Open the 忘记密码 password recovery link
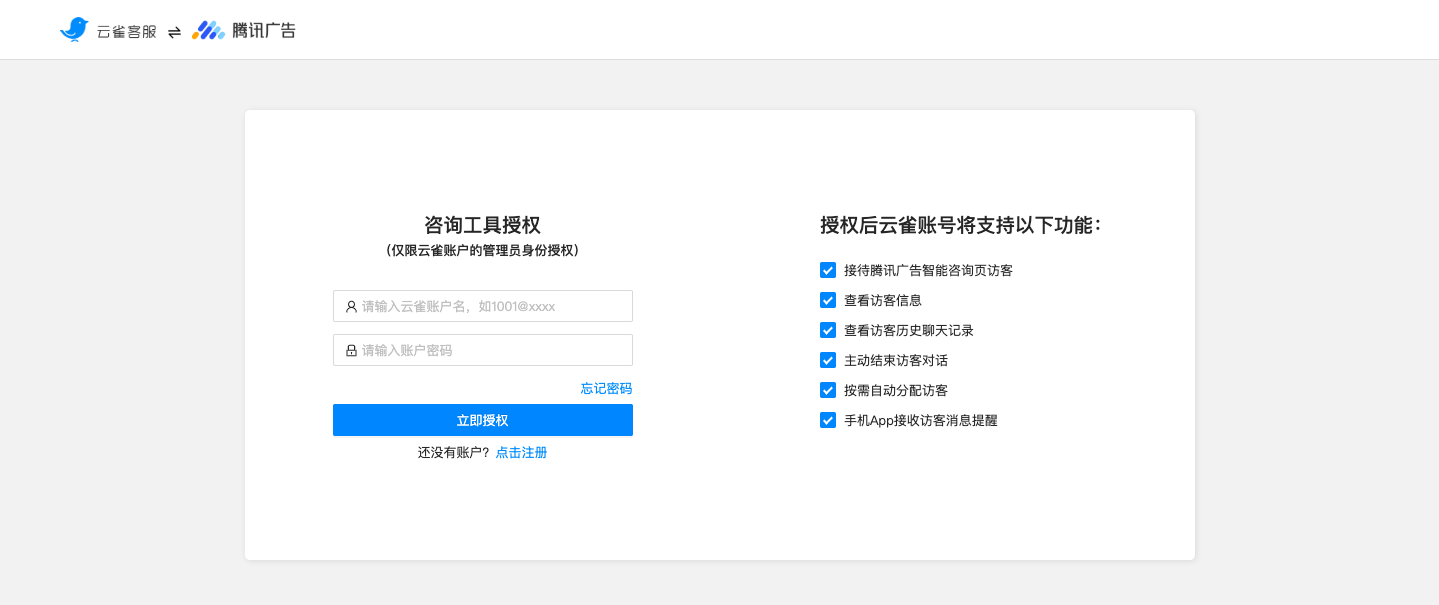1439x605 pixels. 606,388
